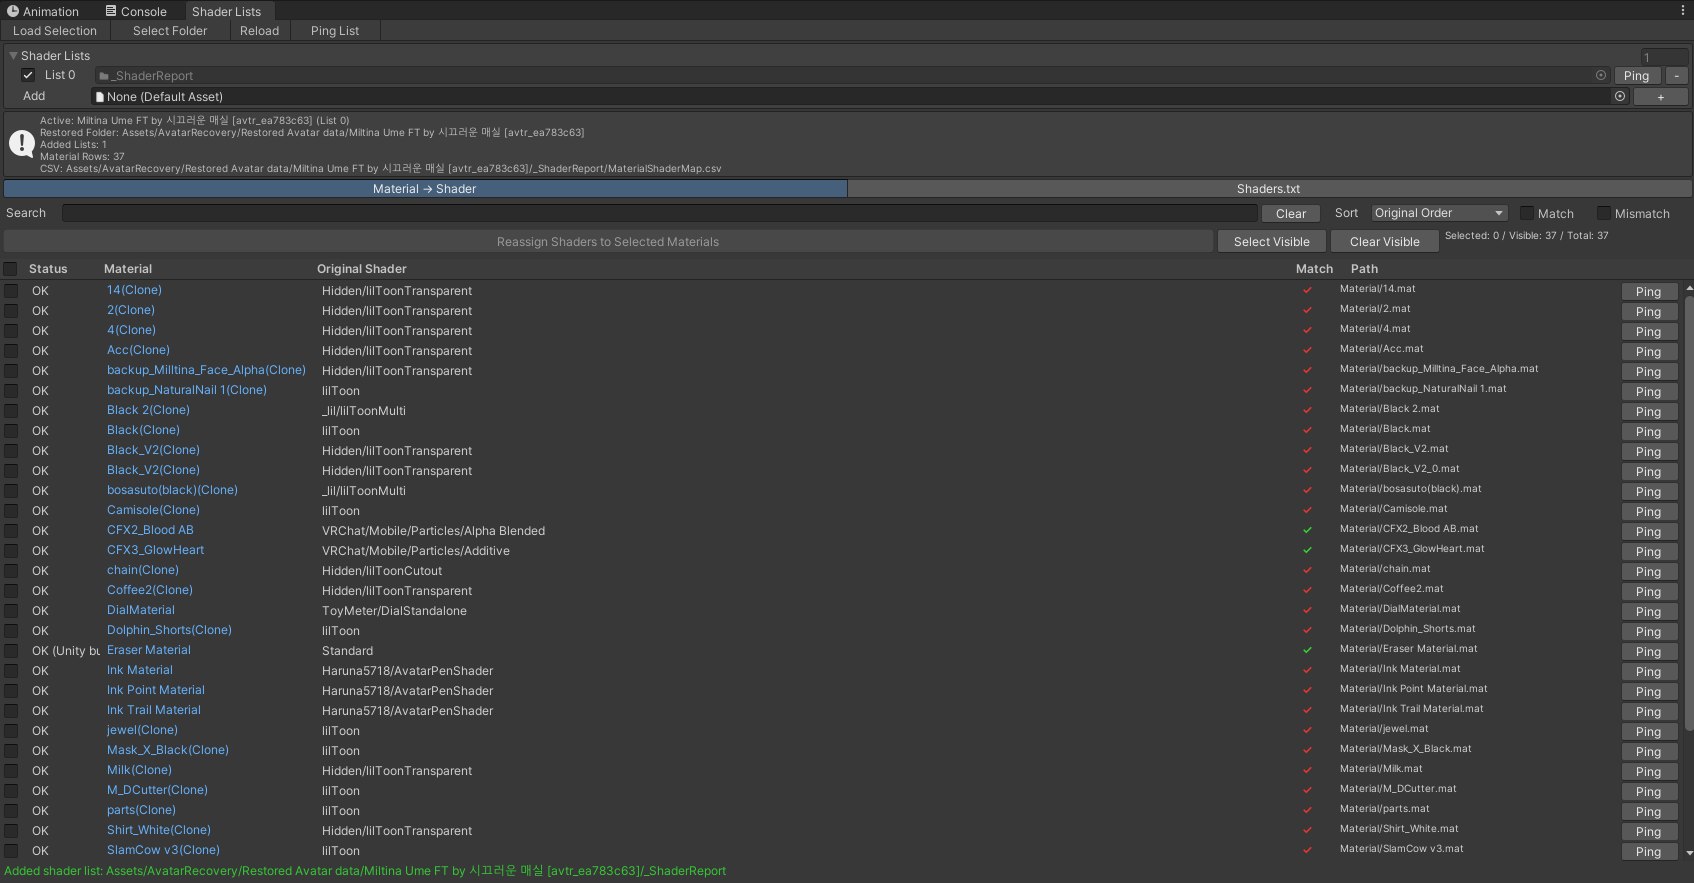Click the Select Visible button
The width and height of the screenshot is (1694, 883).
pos(1272,242)
